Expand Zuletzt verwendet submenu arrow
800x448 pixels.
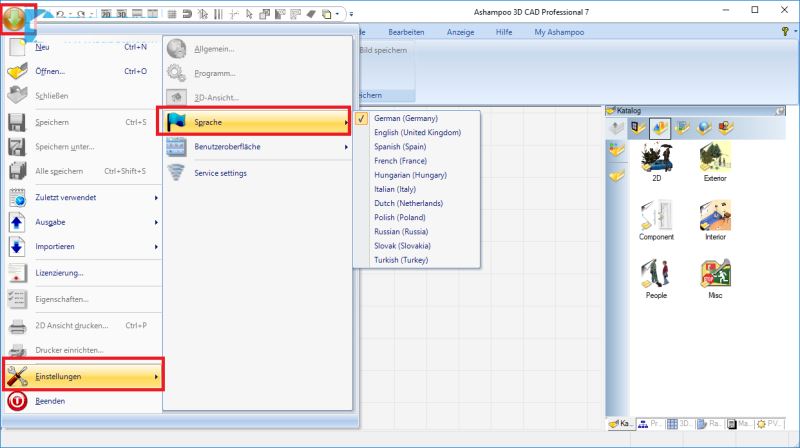(156, 198)
